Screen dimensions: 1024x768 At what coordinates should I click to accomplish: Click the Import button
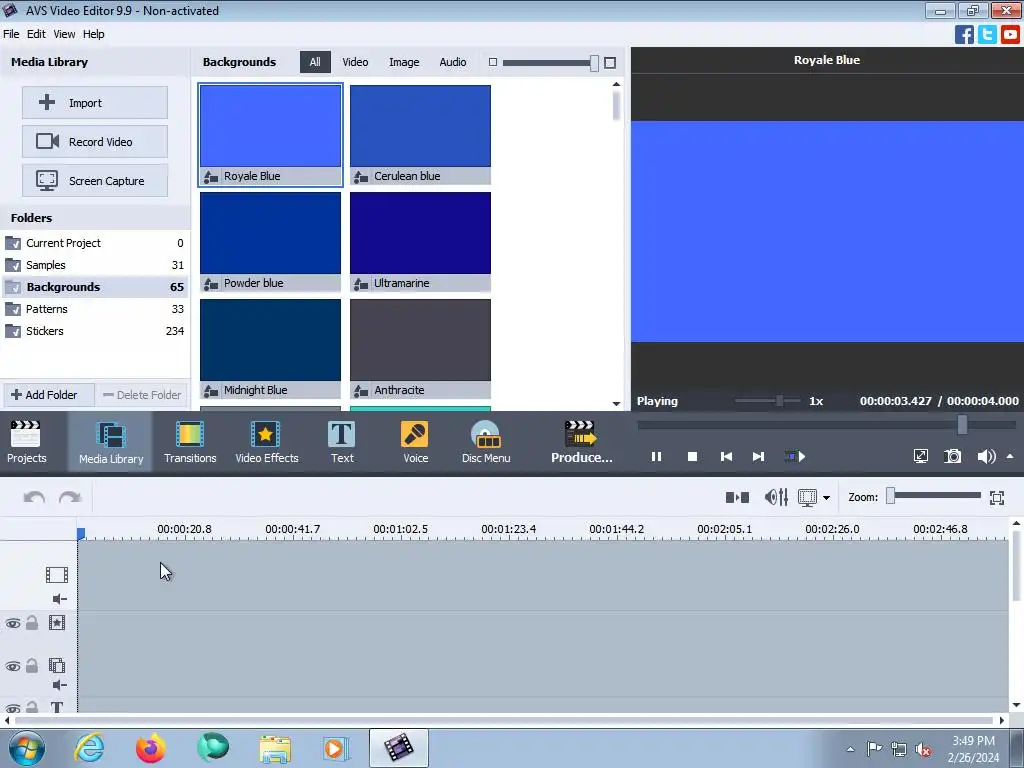(95, 103)
